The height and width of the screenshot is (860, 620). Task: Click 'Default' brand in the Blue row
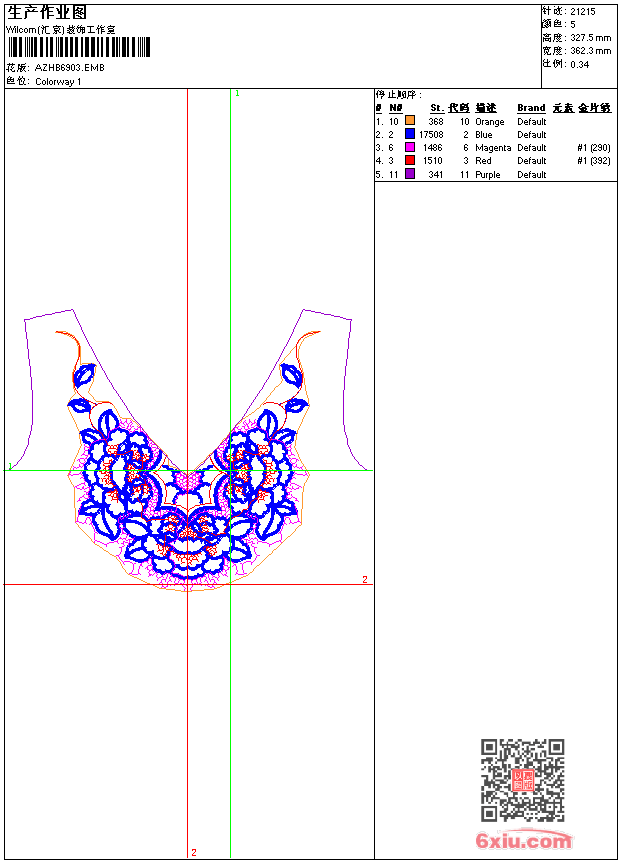[532, 135]
